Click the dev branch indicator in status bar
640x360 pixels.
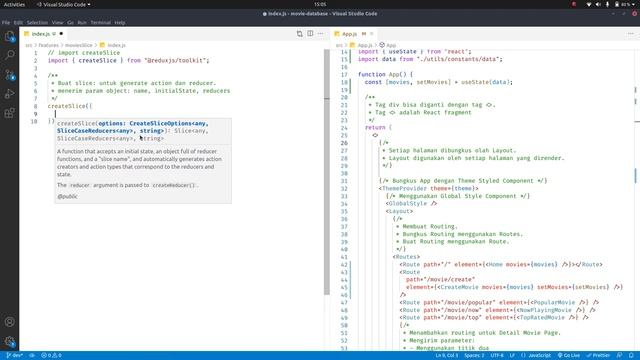pos(14,356)
